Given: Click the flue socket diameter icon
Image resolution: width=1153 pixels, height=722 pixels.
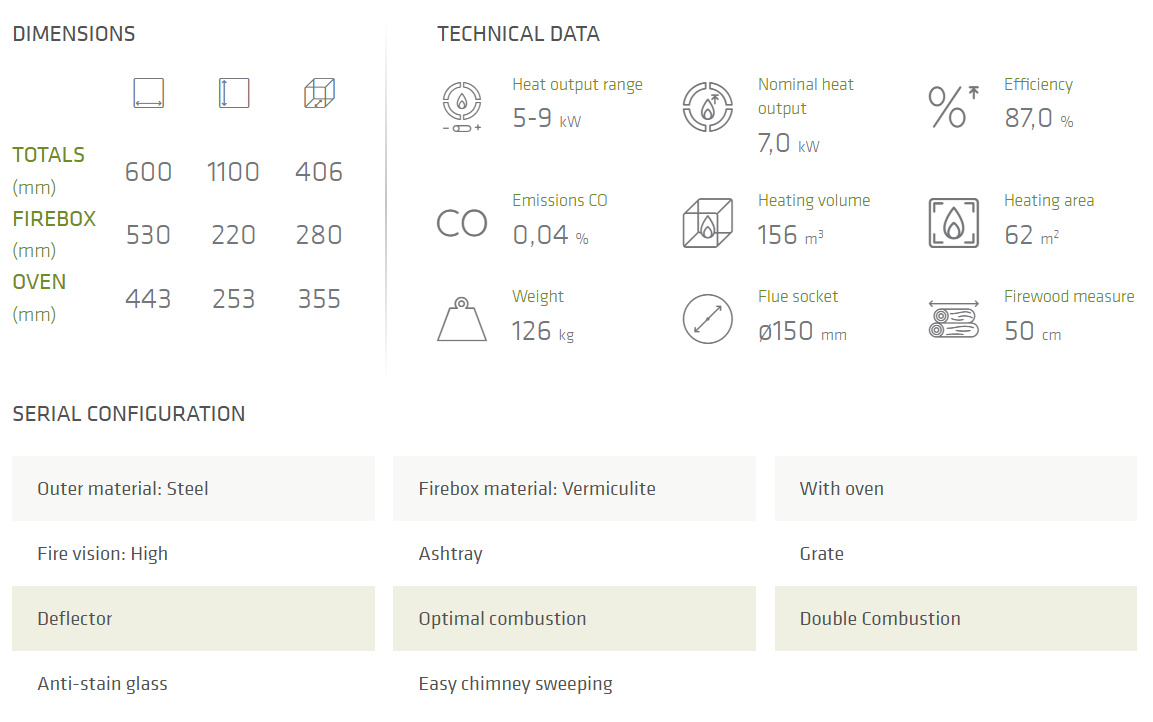Looking at the screenshot, I should [x=708, y=319].
